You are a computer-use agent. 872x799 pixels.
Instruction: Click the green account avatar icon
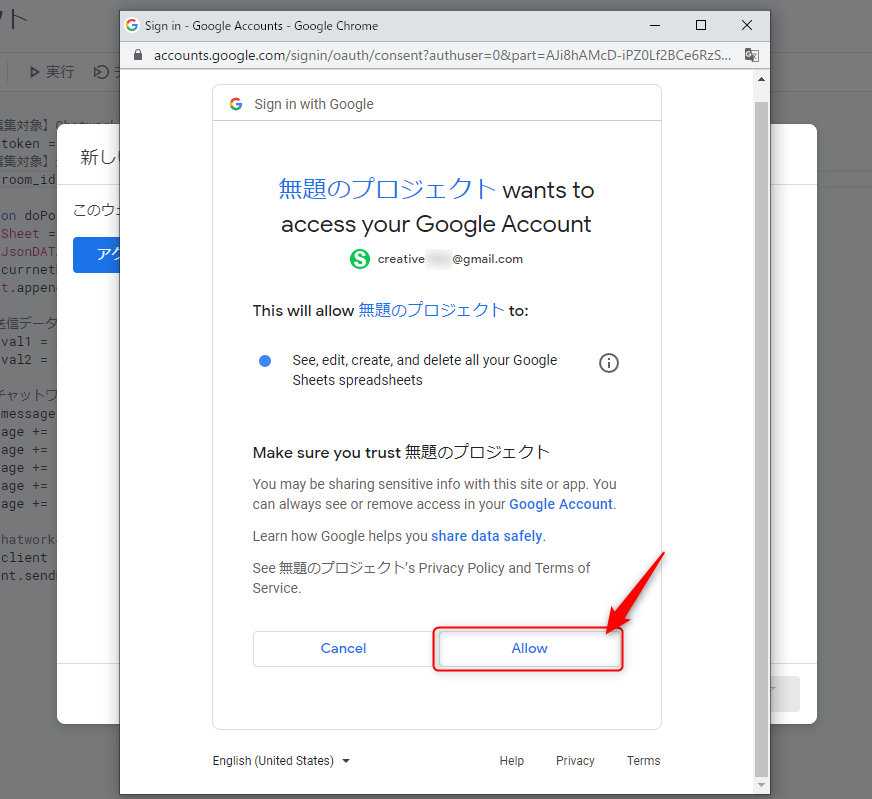point(360,259)
